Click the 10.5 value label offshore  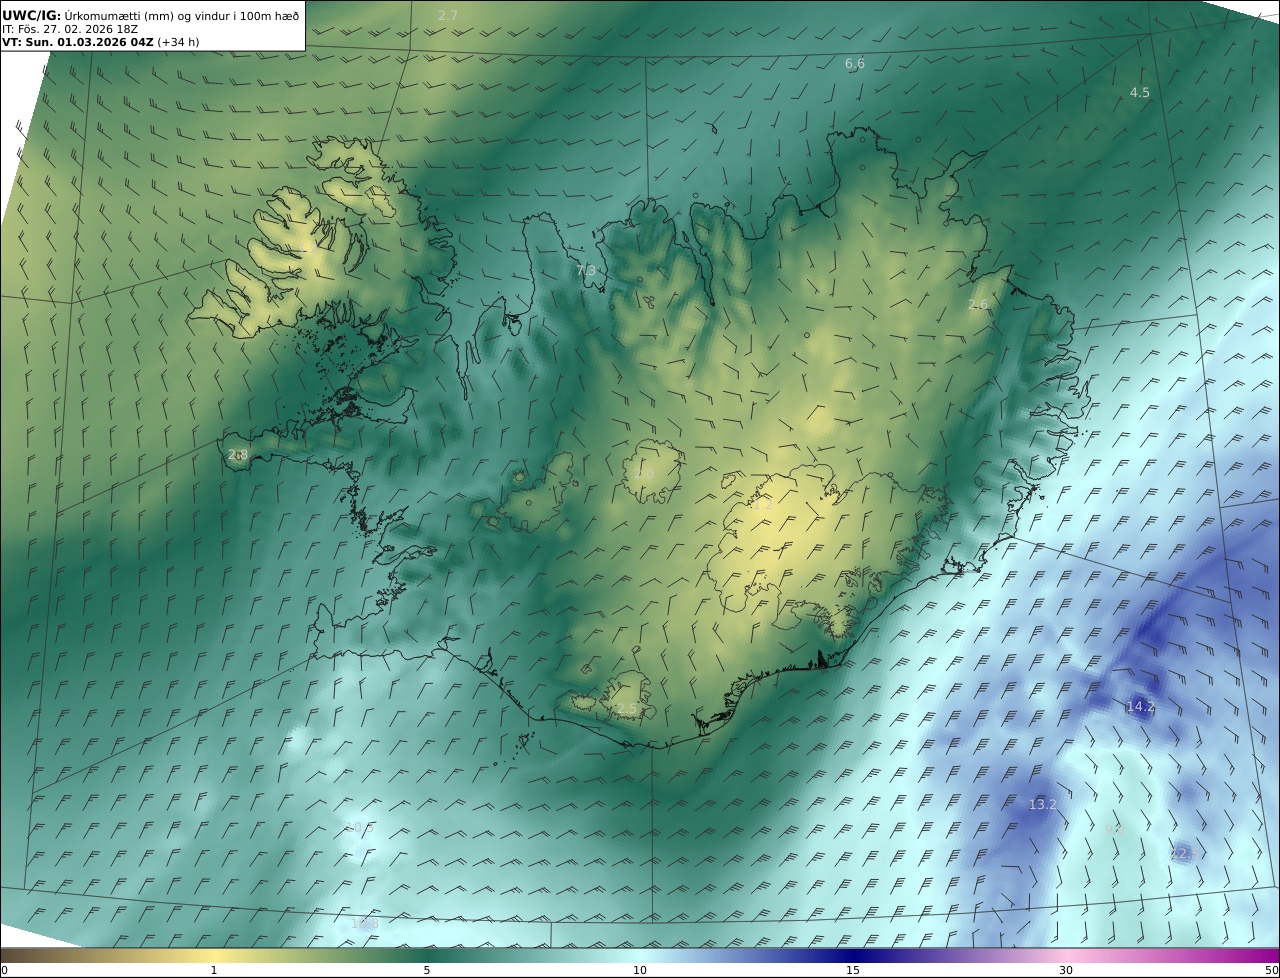pos(359,828)
